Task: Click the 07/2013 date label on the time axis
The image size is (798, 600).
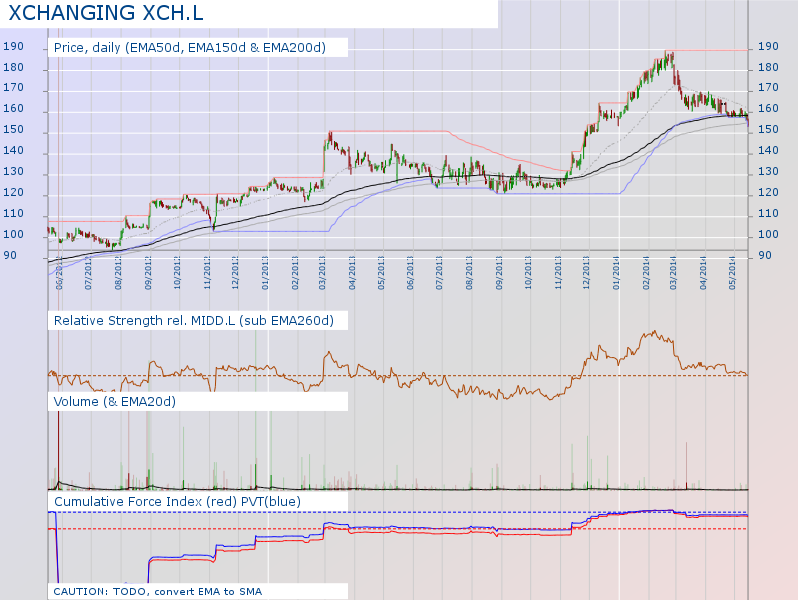Action: [x=439, y=273]
